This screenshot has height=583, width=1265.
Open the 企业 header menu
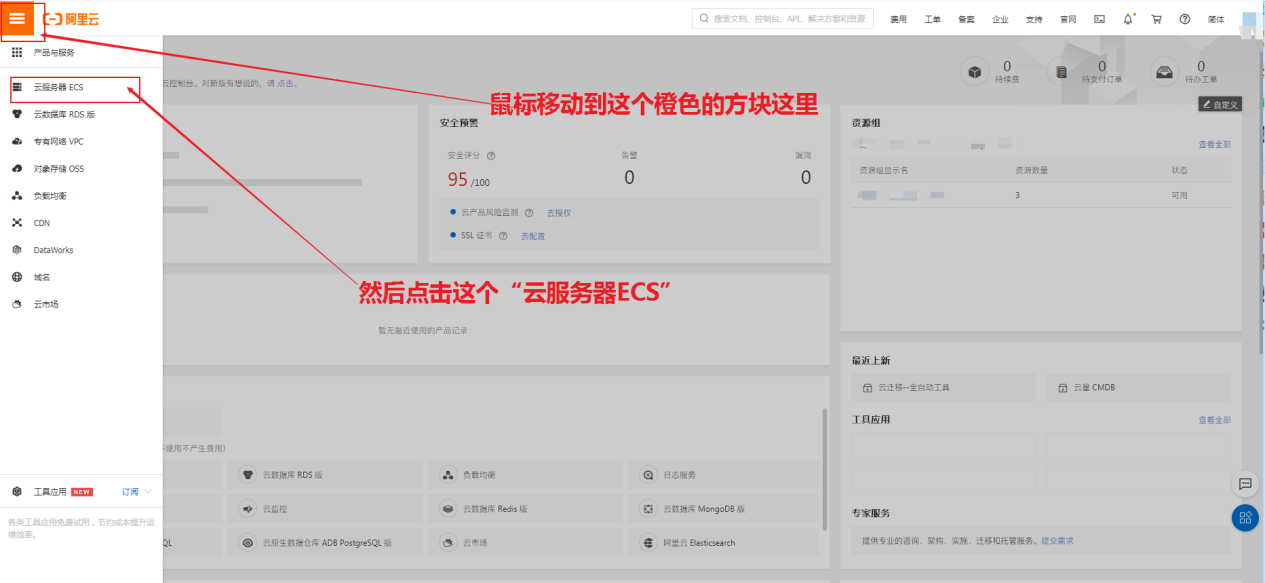1000,19
